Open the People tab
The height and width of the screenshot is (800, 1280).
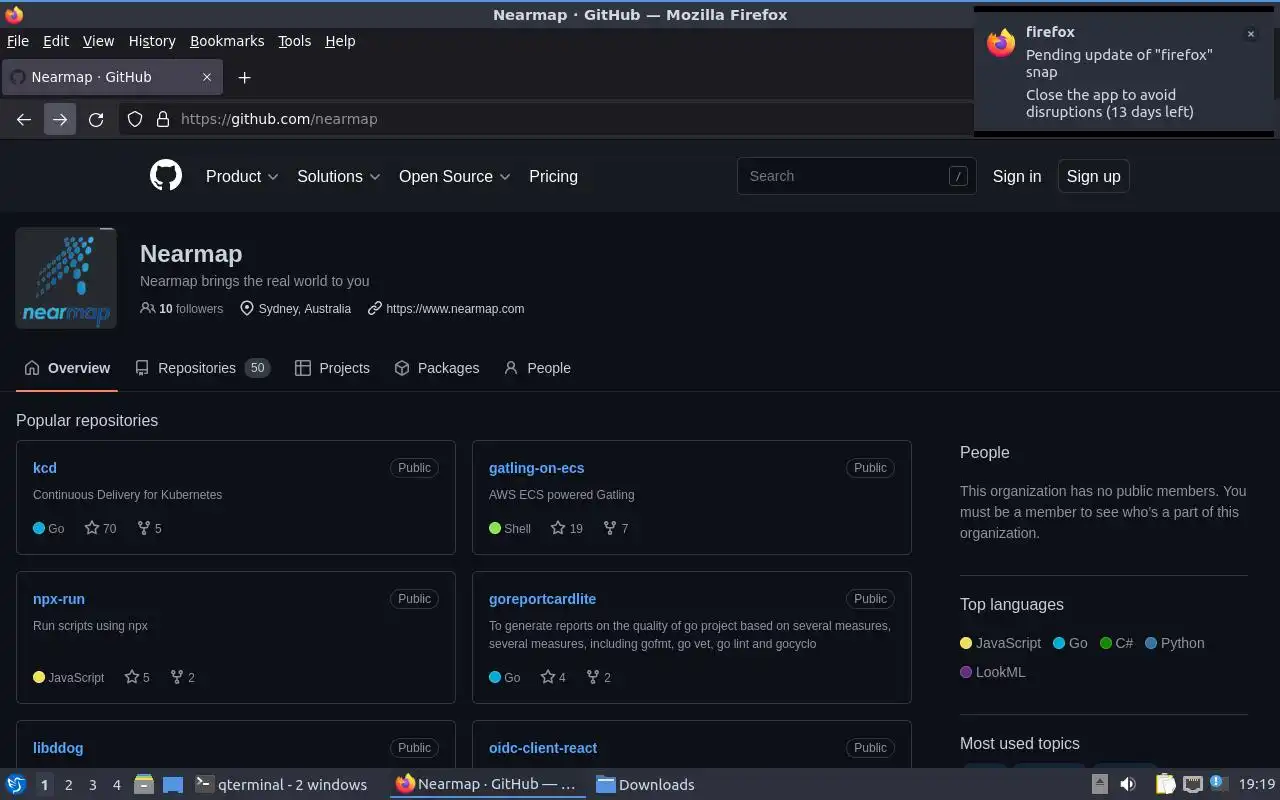pyautogui.click(x=537, y=368)
